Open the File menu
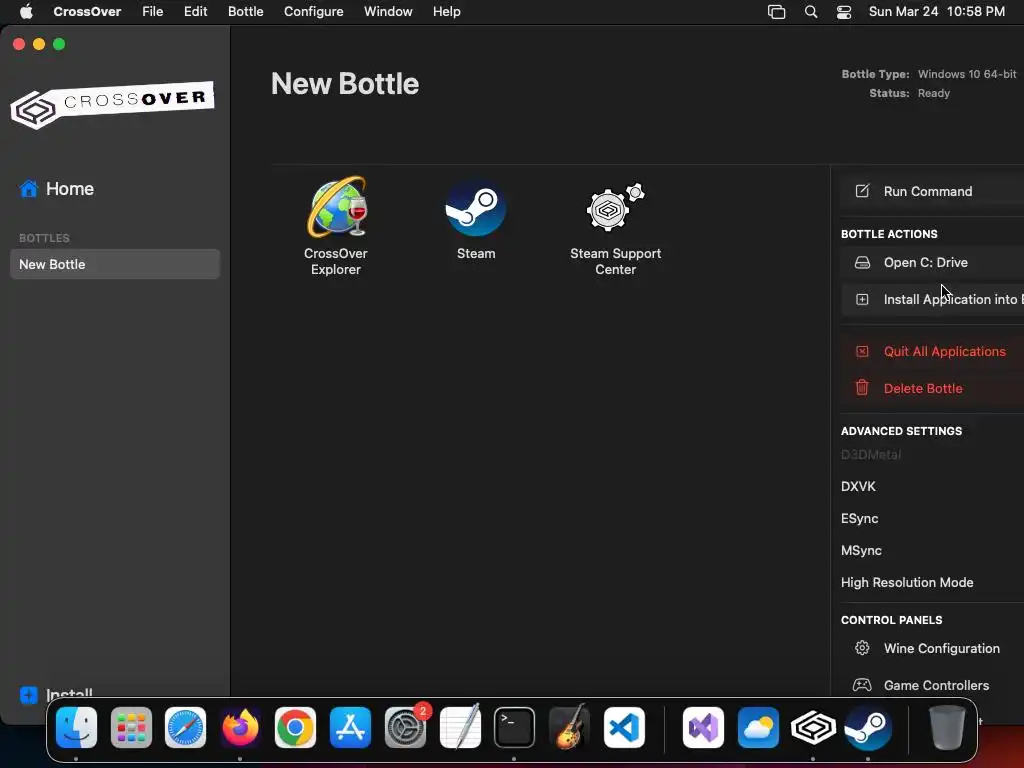 coord(153,12)
